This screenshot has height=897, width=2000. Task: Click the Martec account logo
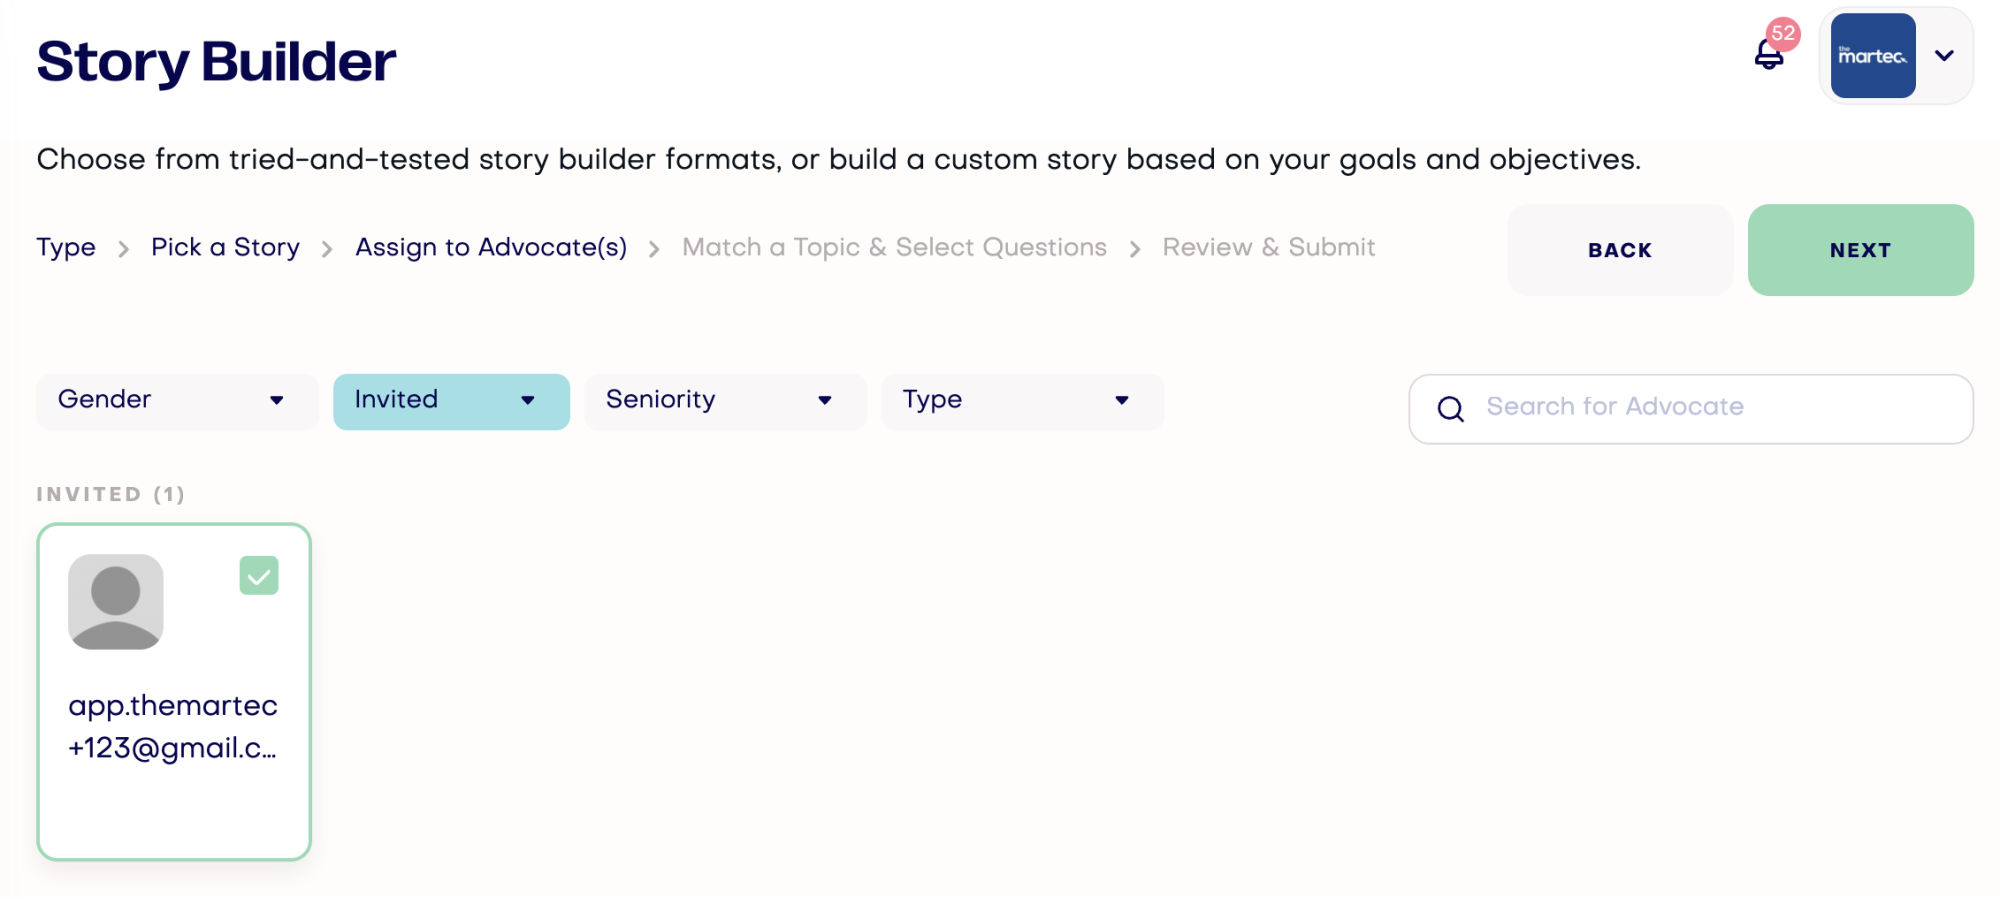click(x=1873, y=56)
